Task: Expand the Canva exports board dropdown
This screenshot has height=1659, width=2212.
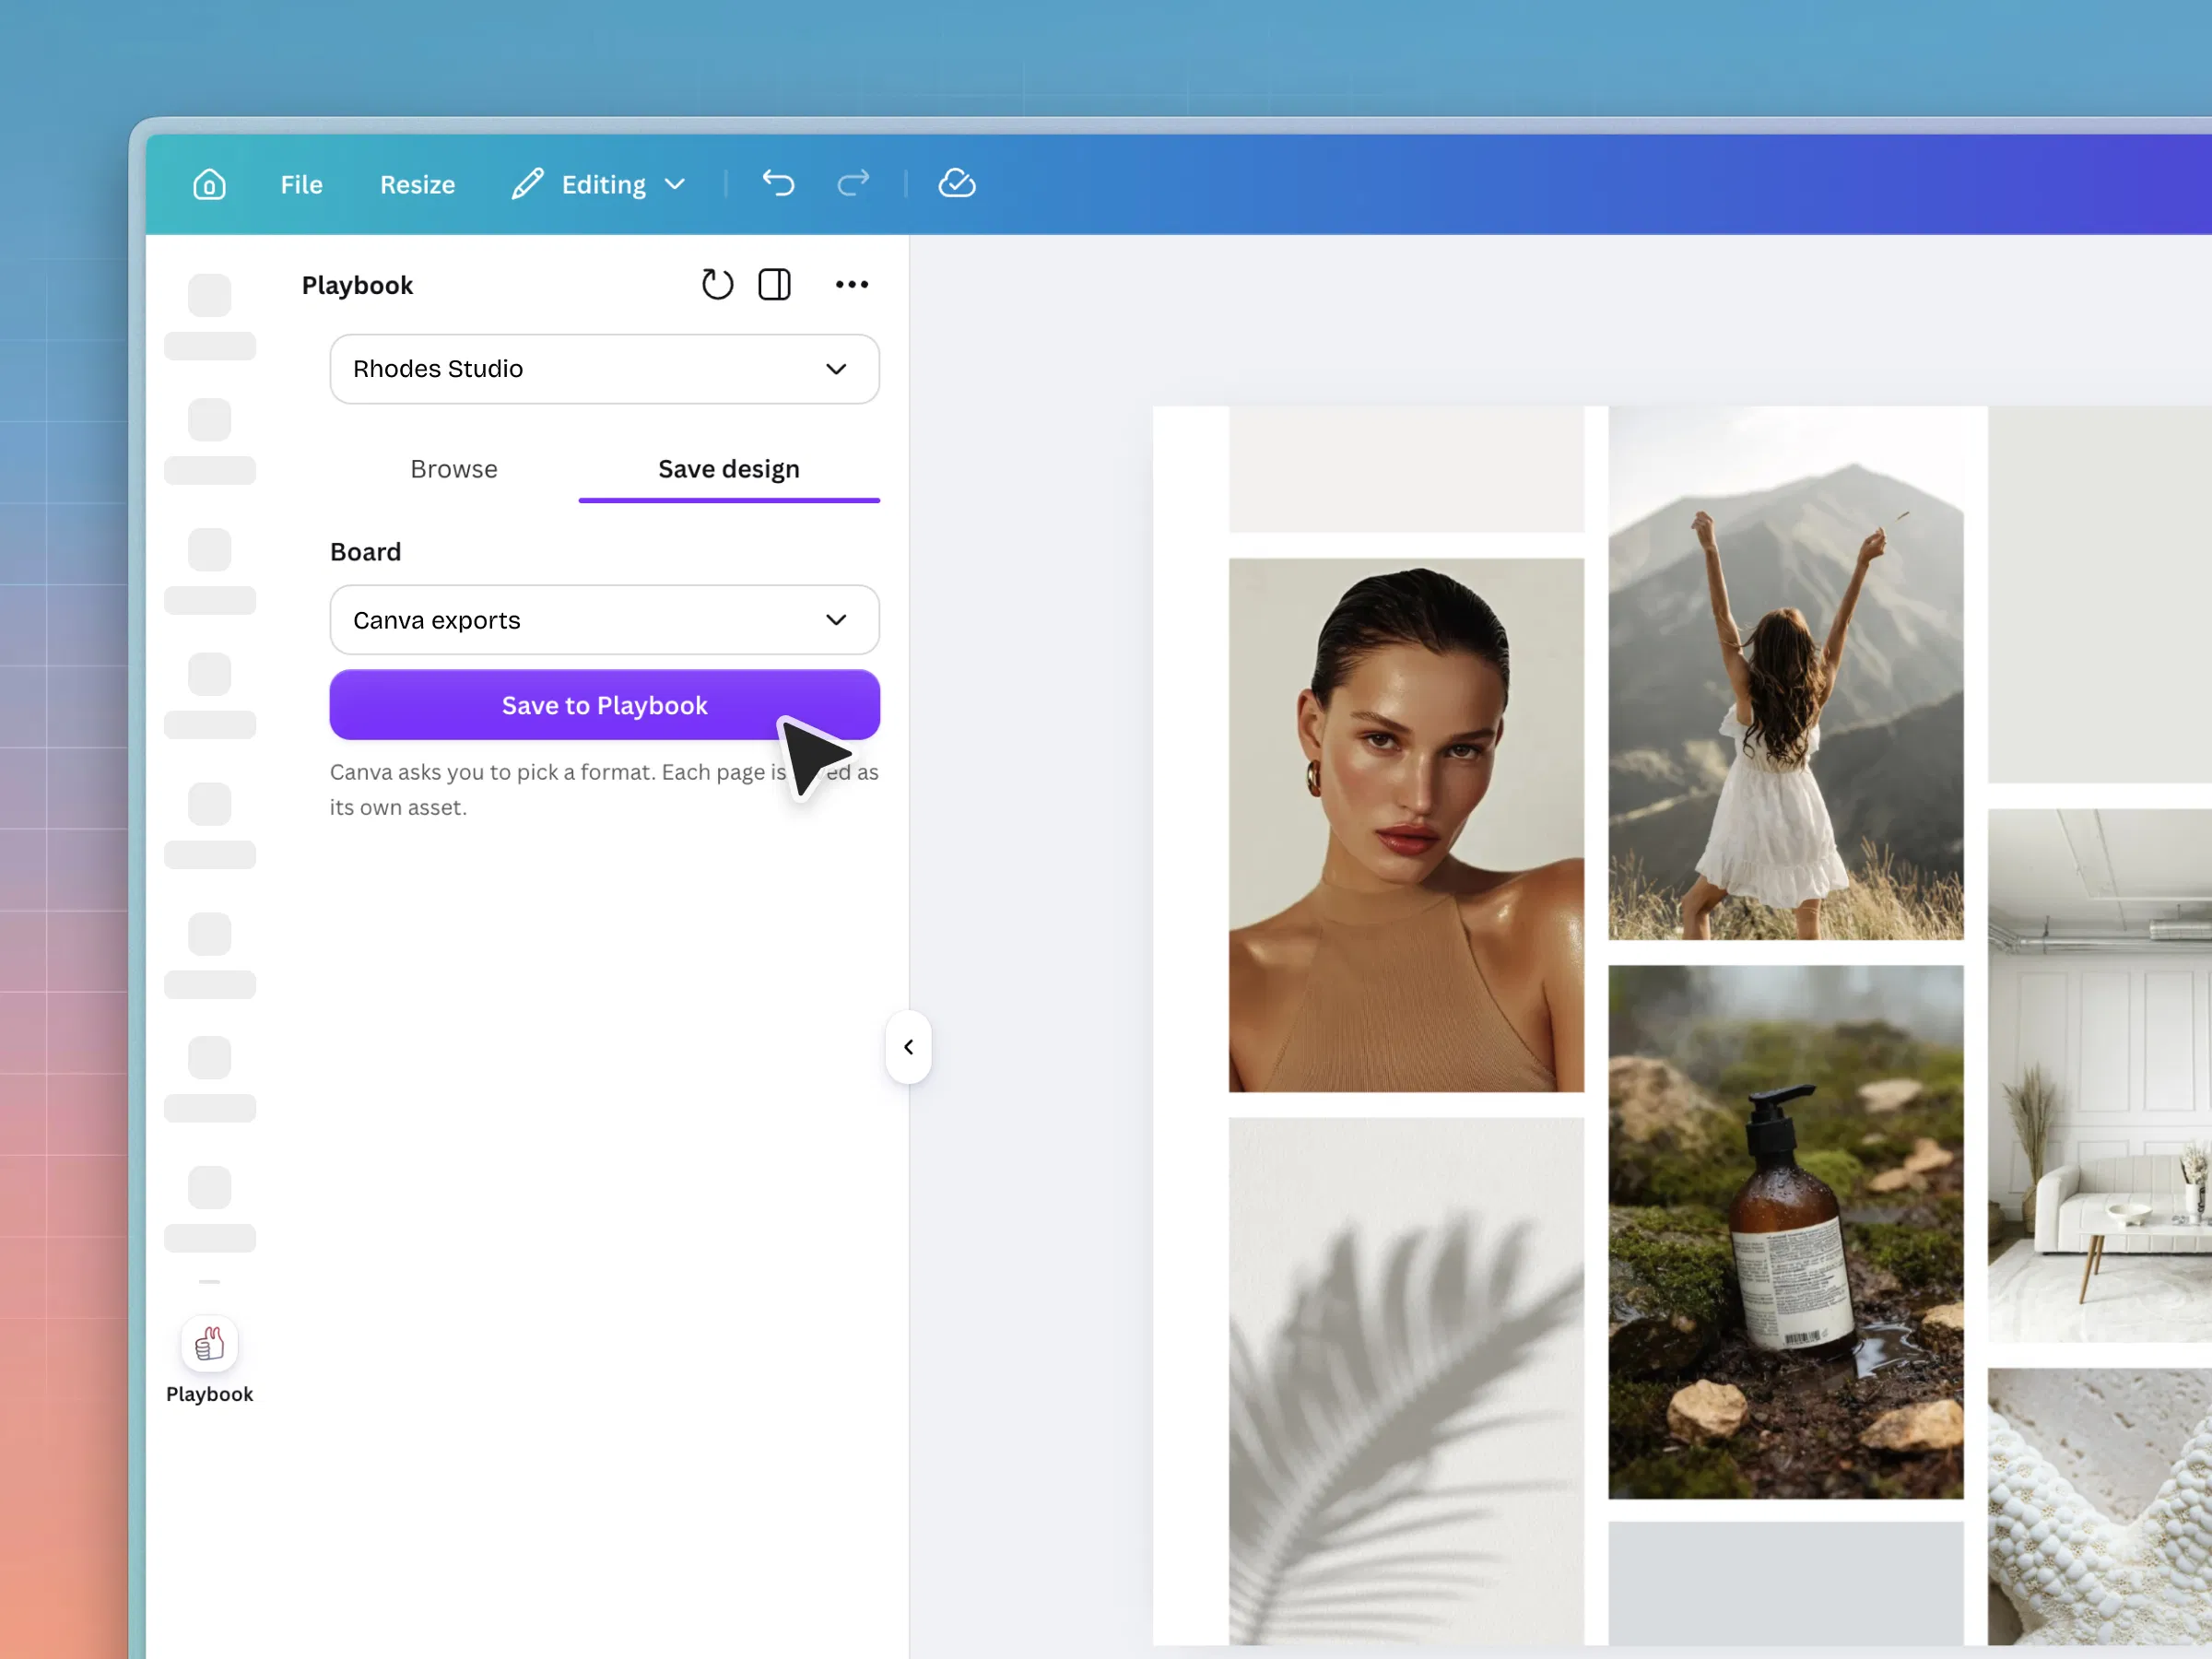Action: point(604,620)
